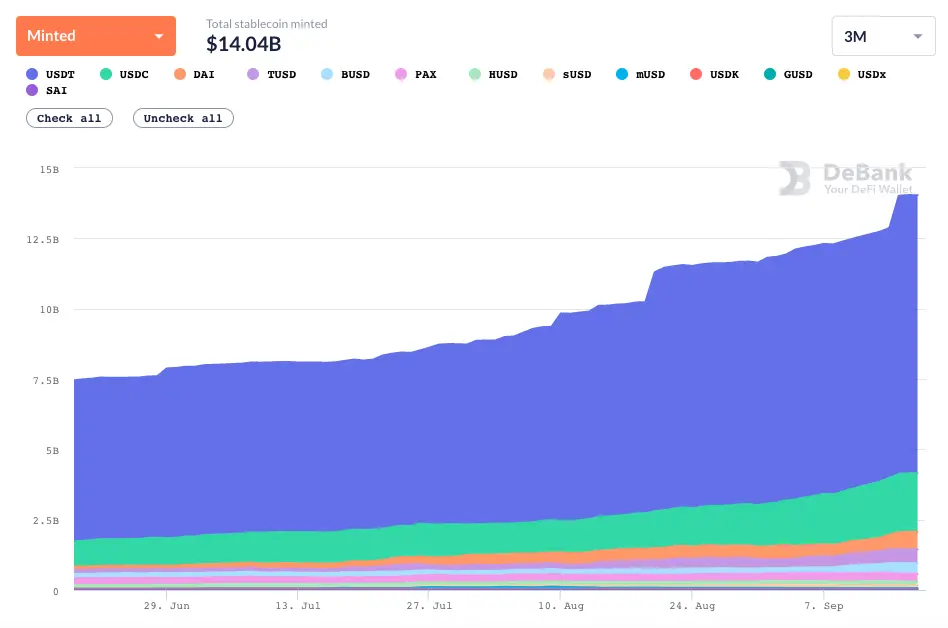Click the USDx legend label
This screenshot has height=628, width=948.
[872, 74]
